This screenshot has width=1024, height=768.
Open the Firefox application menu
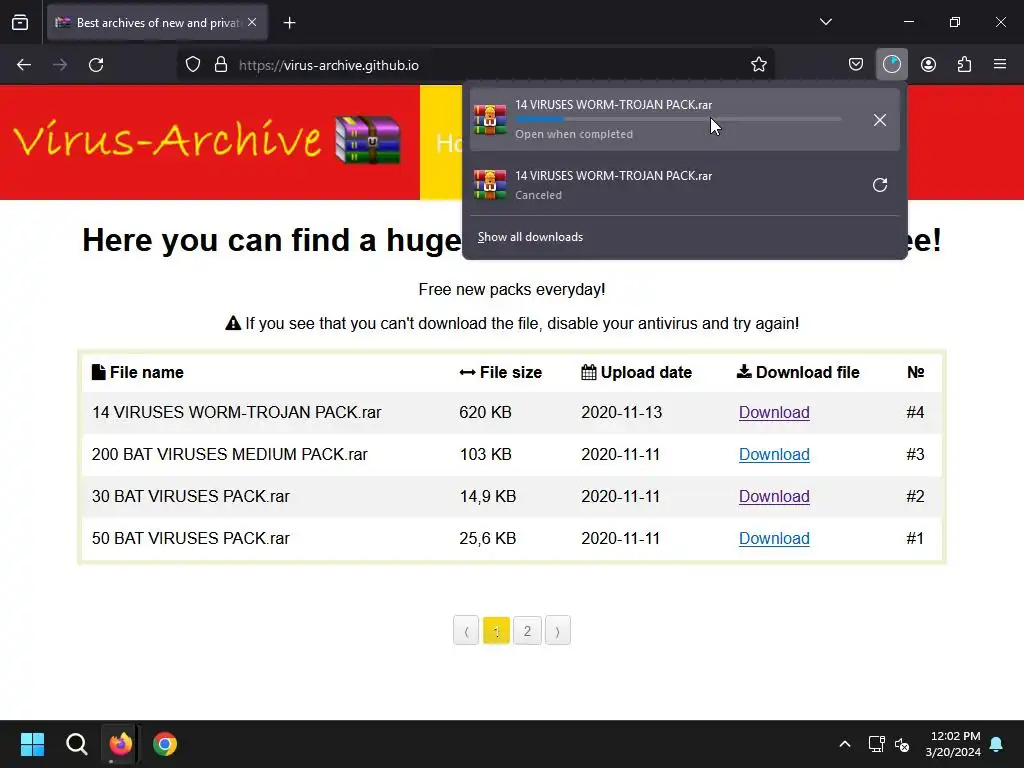(x=1000, y=65)
